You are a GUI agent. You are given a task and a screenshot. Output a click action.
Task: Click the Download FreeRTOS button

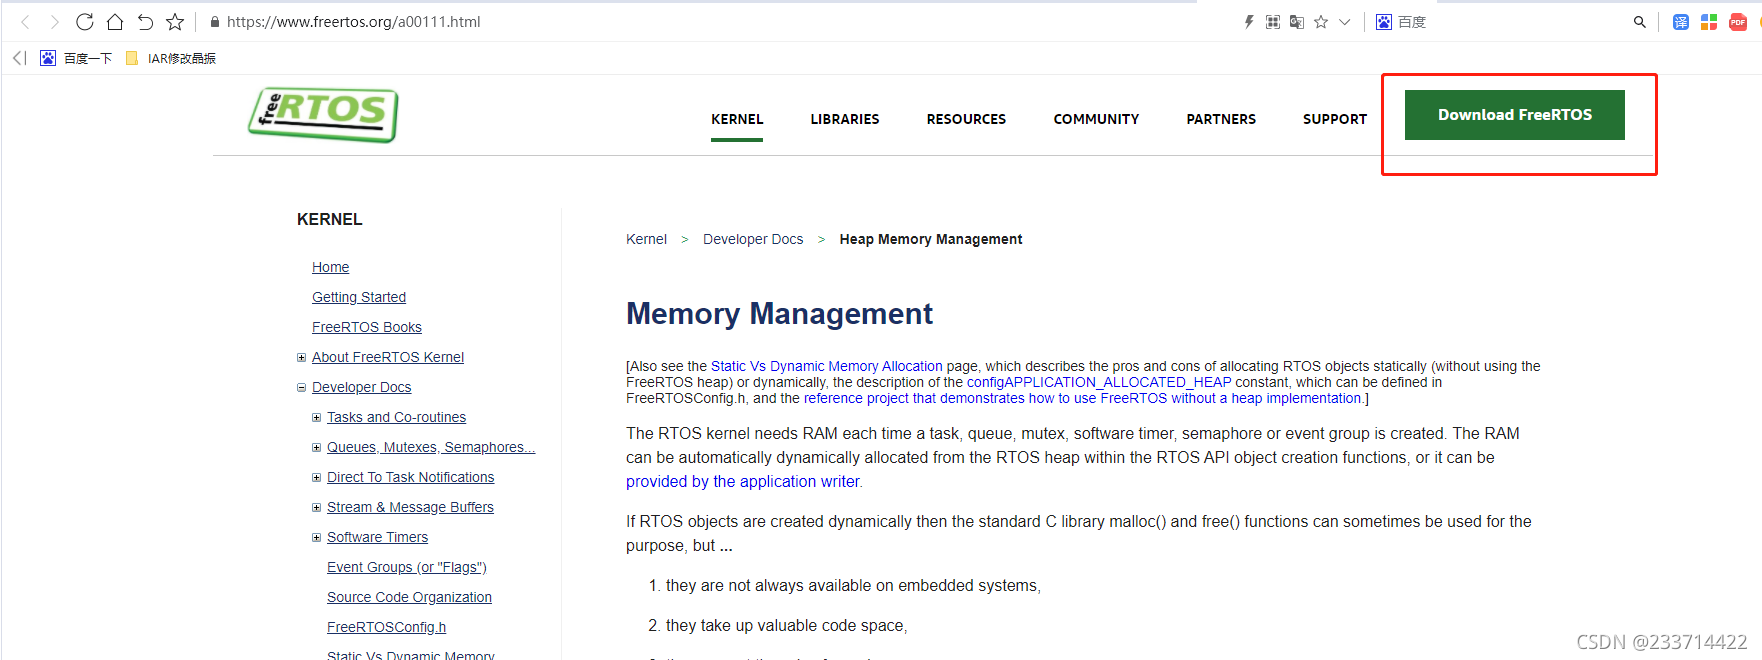pyautogui.click(x=1515, y=115)
